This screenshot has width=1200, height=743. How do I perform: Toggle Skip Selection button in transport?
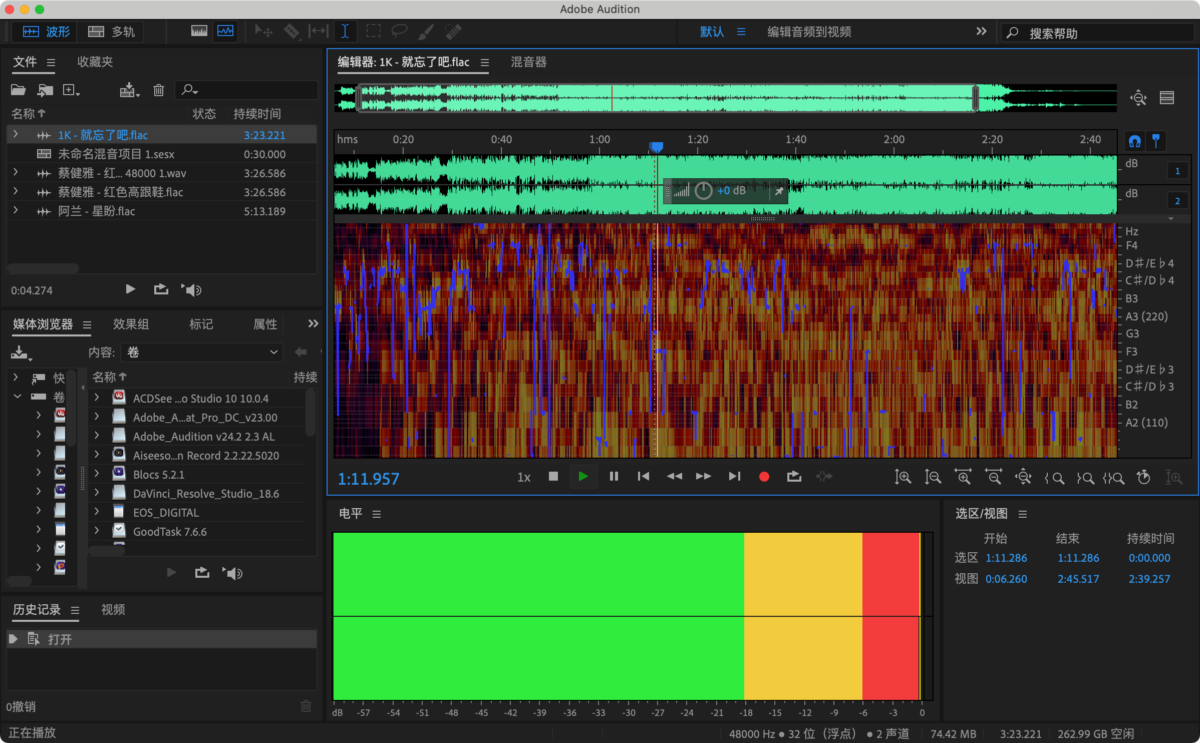(x=824, y=477)
